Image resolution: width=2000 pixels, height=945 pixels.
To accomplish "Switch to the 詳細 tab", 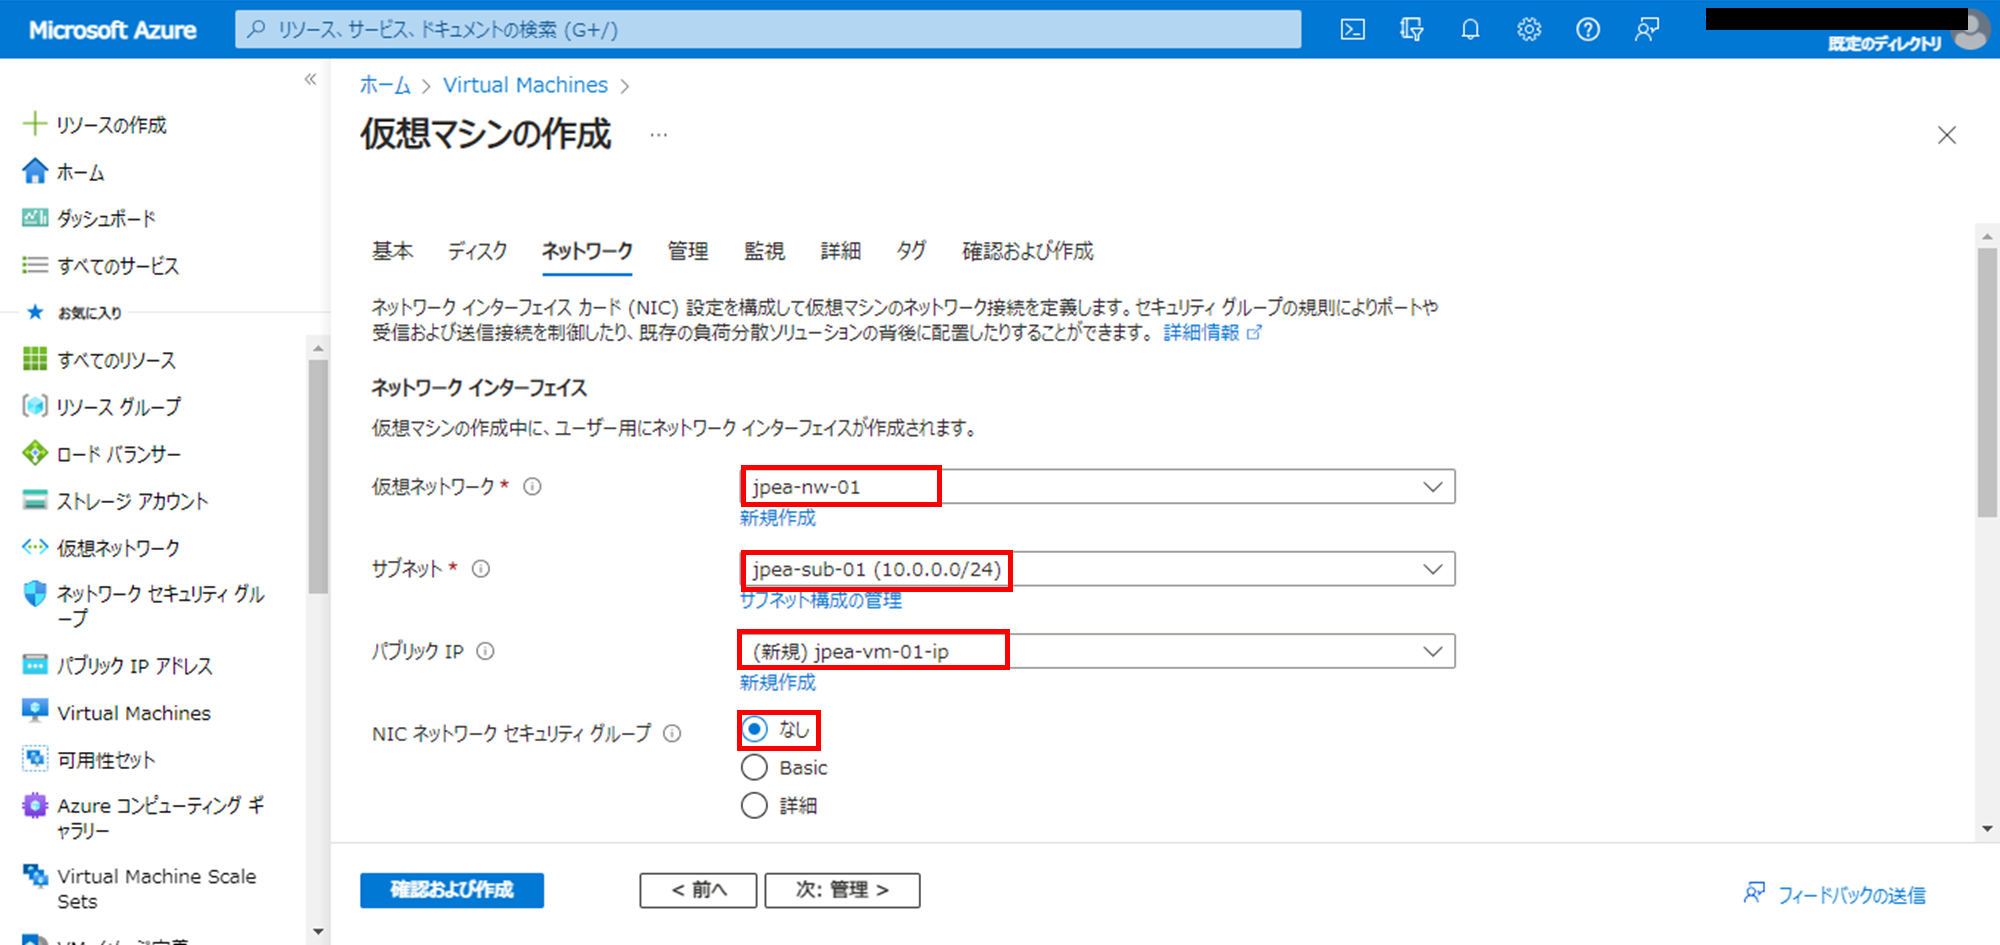I will [840, 251].
